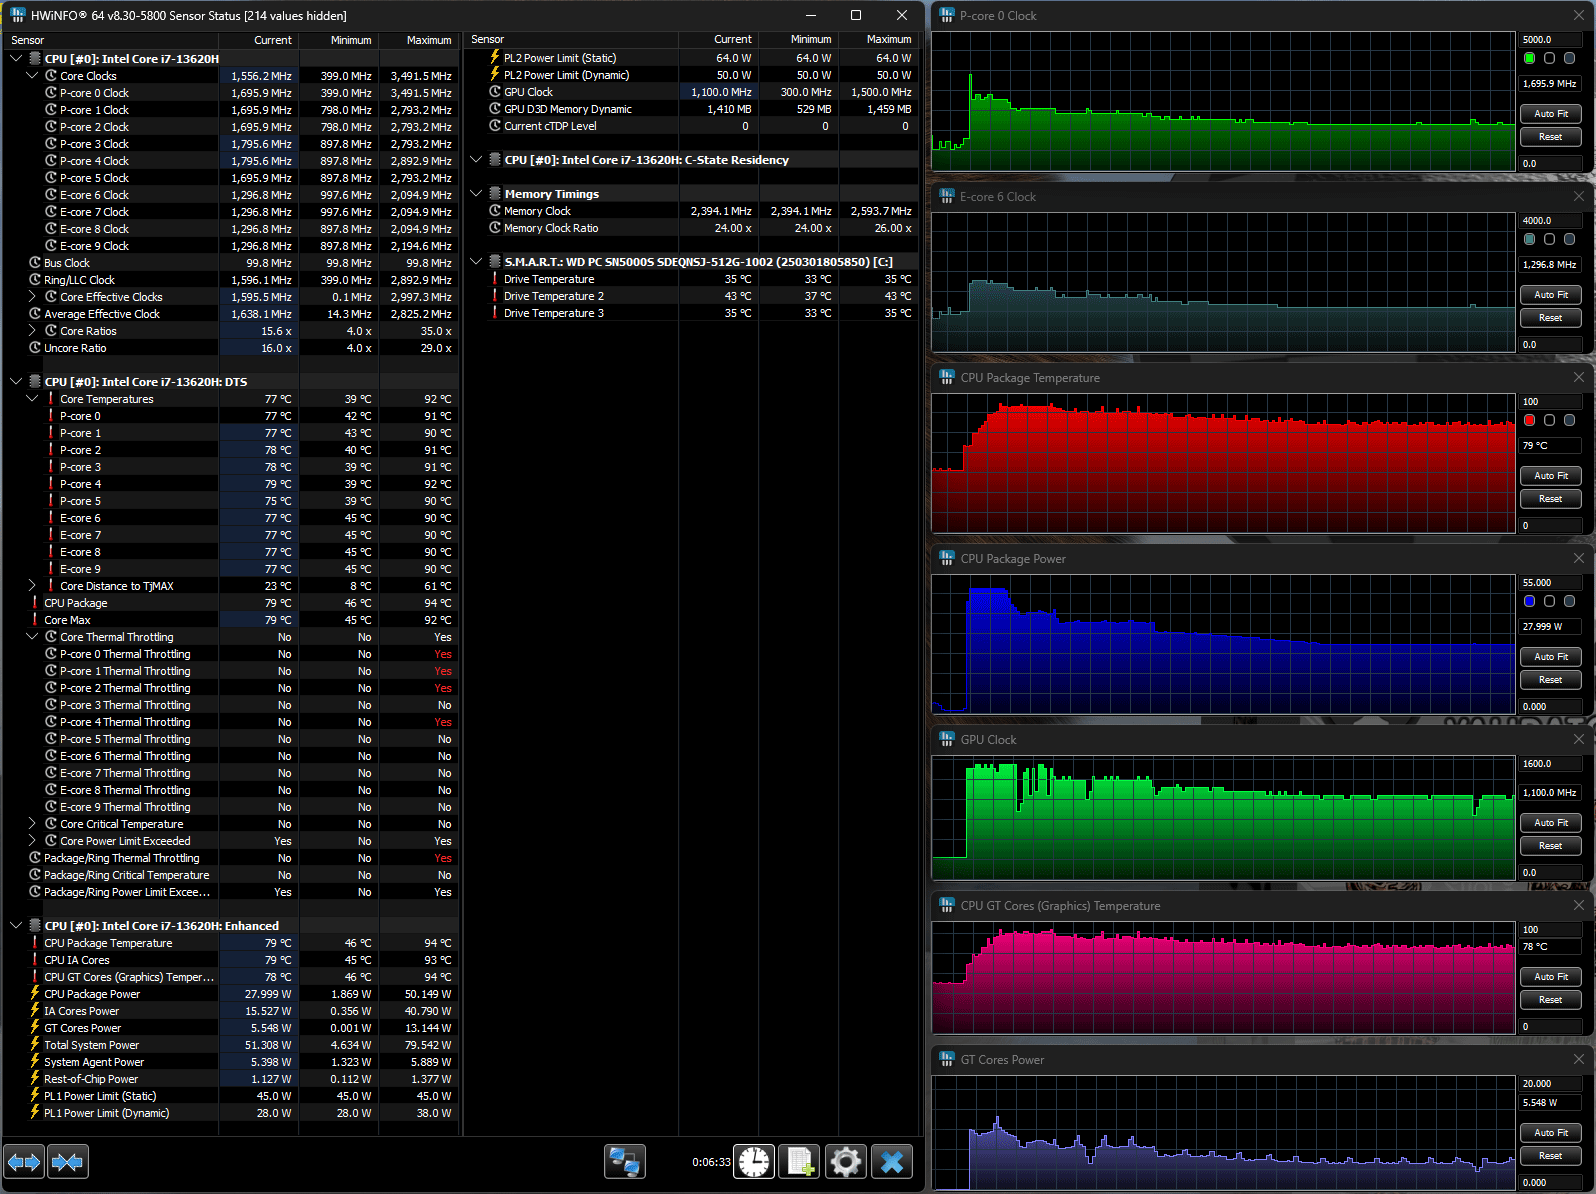Screen dimensions: 1596x1194
Task: Click the clock icon to reset timer
Action: 754,1162
